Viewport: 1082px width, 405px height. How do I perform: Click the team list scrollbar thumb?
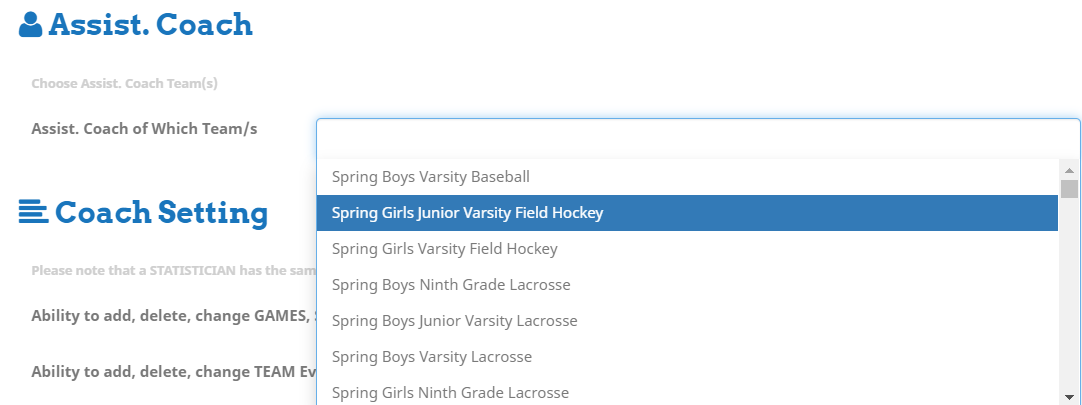click(x=1069, y=189)
